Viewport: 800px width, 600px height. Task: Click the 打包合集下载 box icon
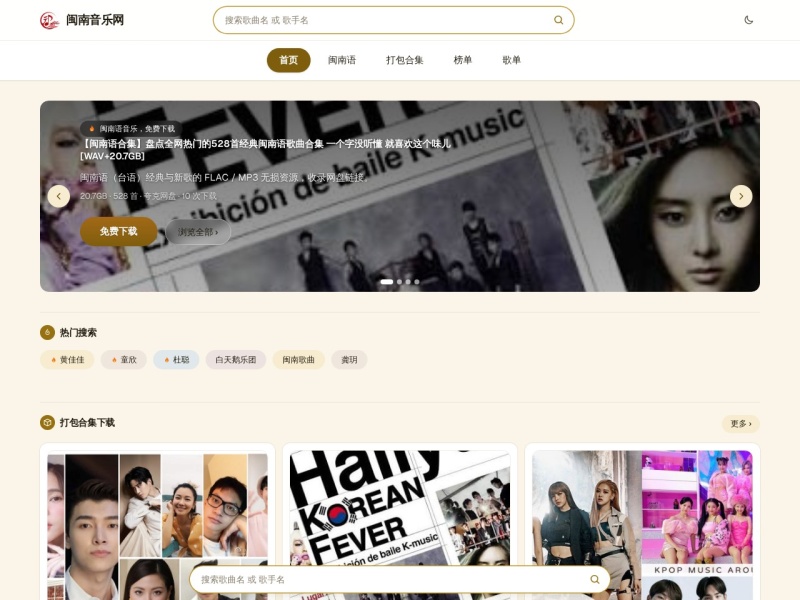coord(47,422)
